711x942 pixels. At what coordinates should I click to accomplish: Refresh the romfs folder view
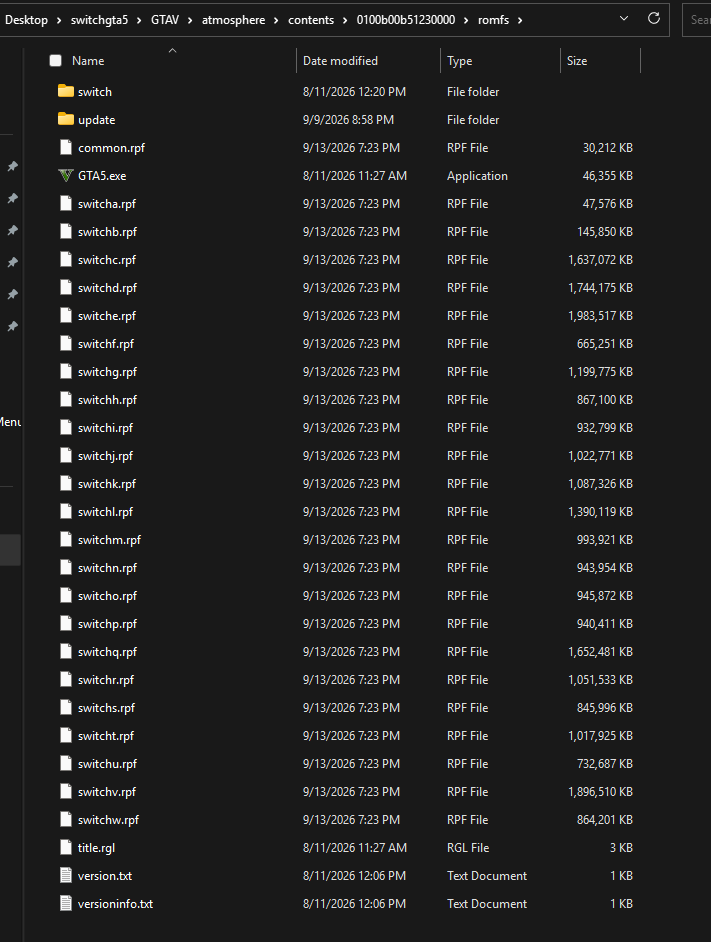pos(654,19)
